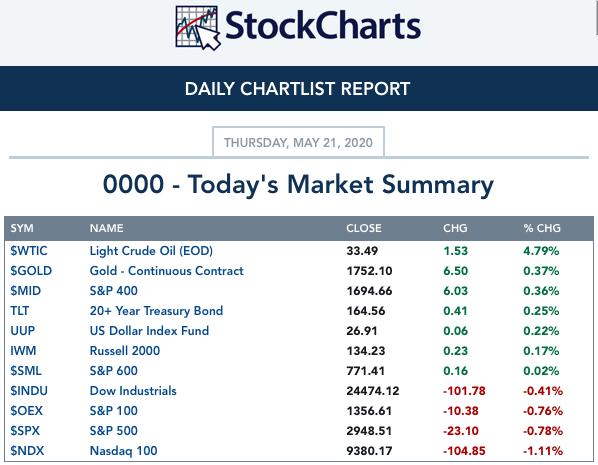Select the $GOLD symbol link

(31, 271)
